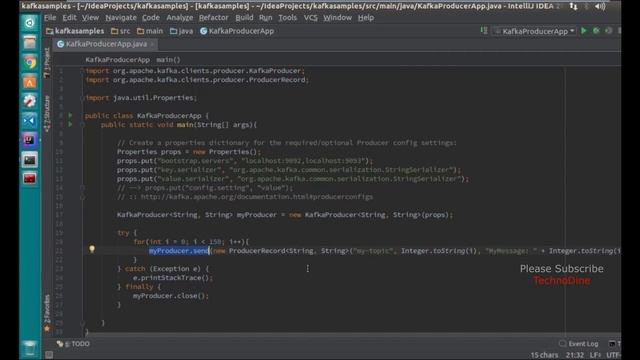Click the Debug bug icon in toolbar

click(x=596, y=31)
